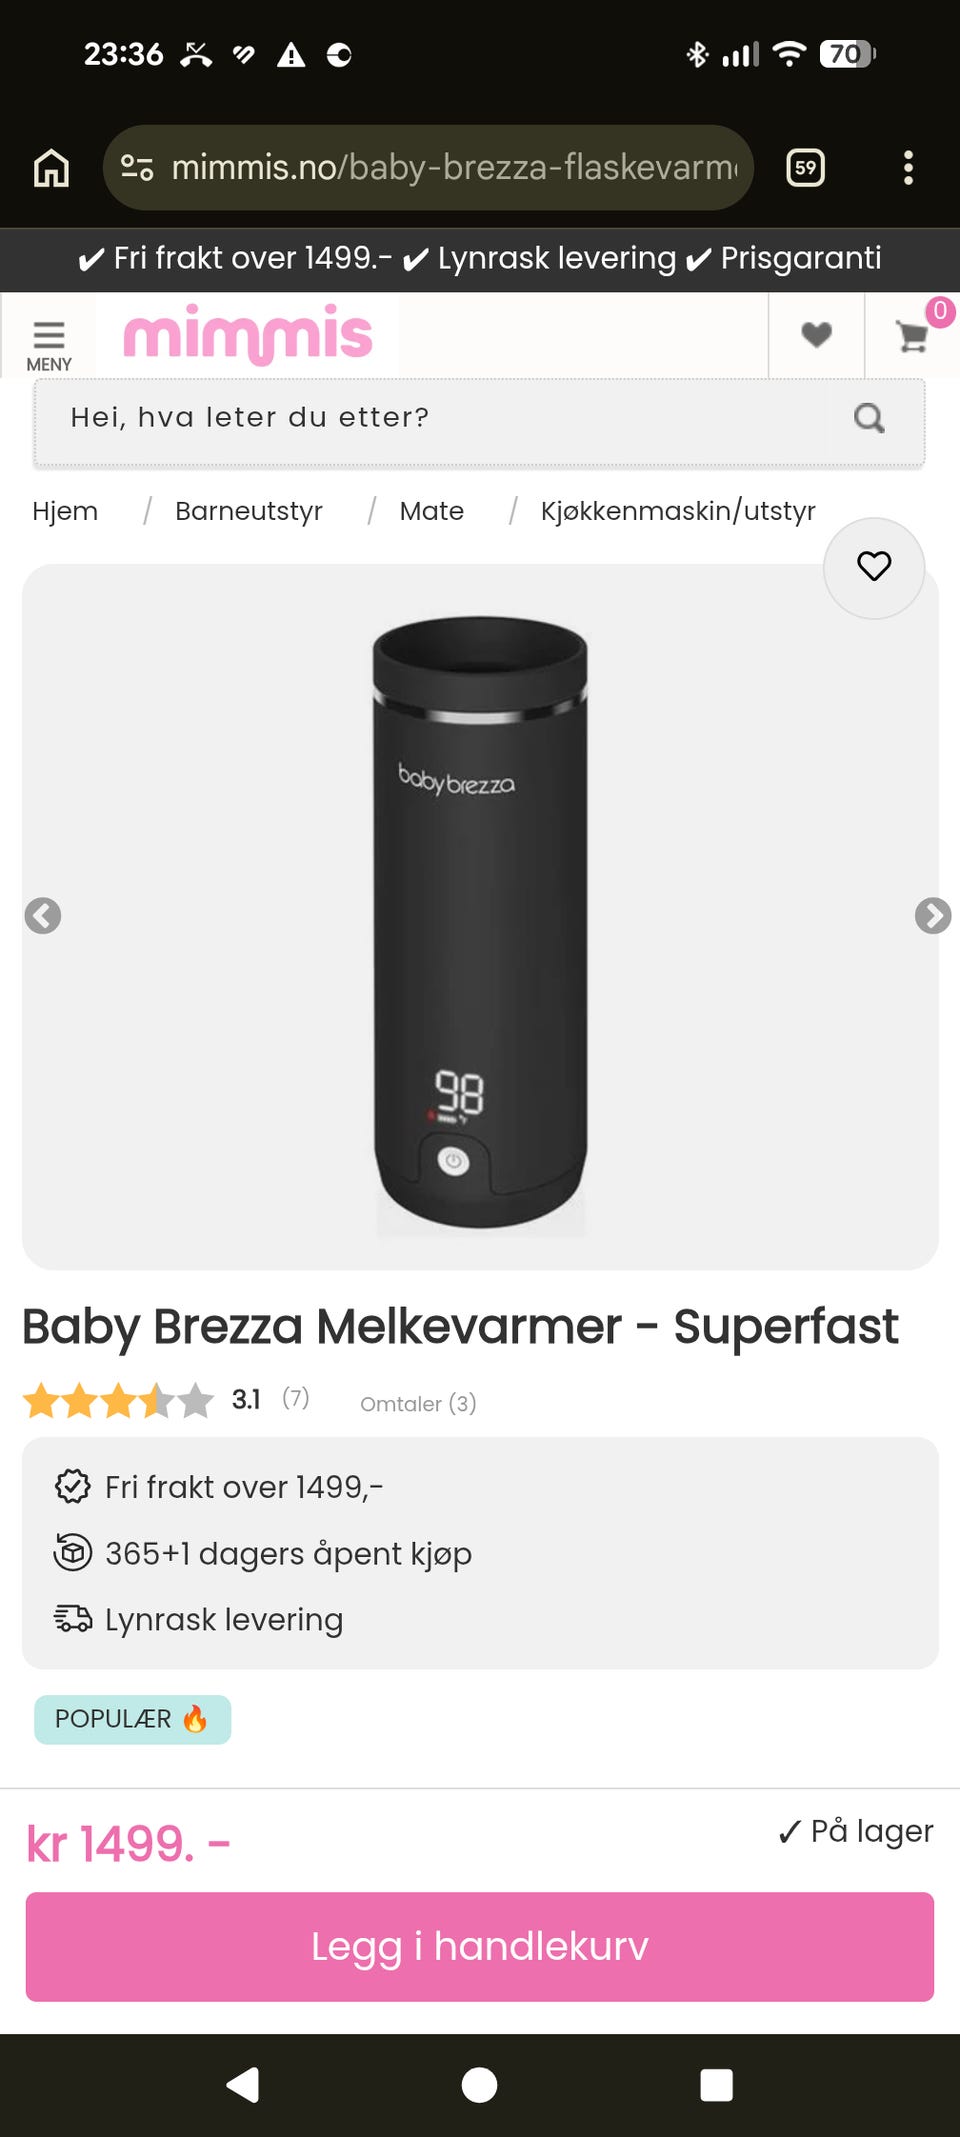The image size is (960, 2137).
Task: Go to Barneutstyr breadcrumb
Action: click(x=249, y=511)
